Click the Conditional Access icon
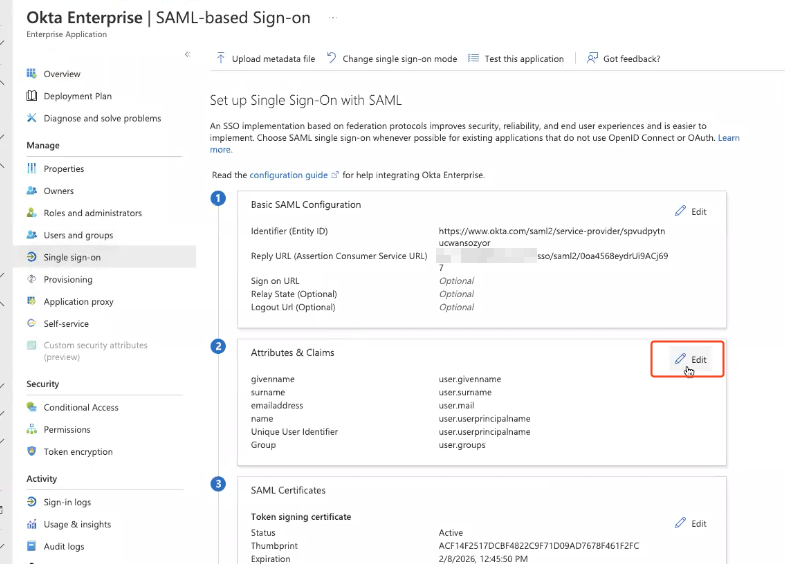Screen dimensions: 785x564 32,408
